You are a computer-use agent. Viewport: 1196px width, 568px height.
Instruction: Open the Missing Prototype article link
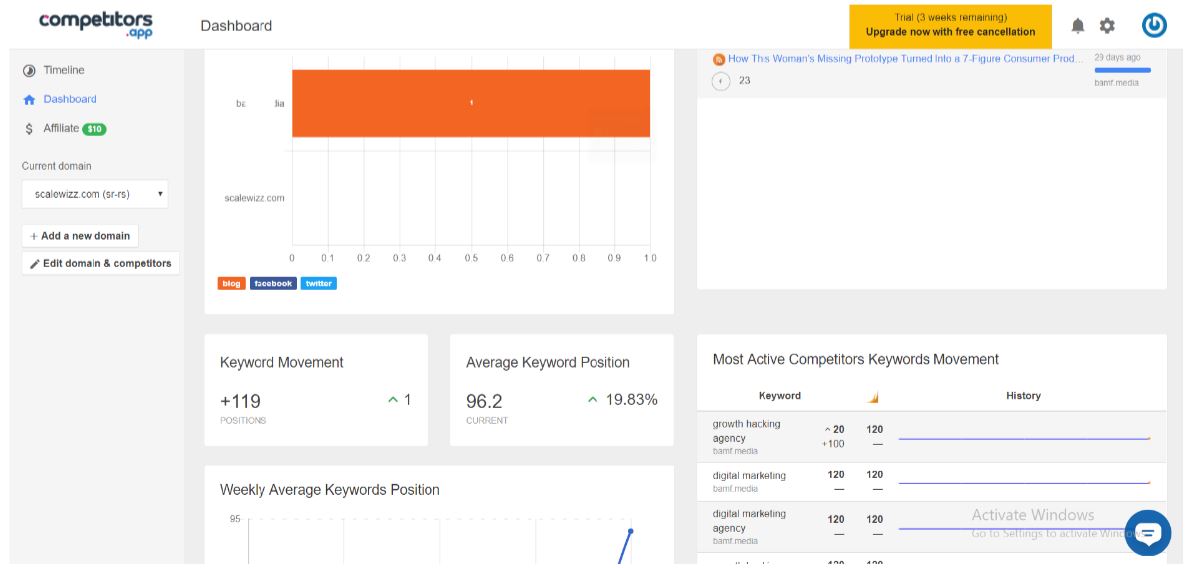(905, 59)
